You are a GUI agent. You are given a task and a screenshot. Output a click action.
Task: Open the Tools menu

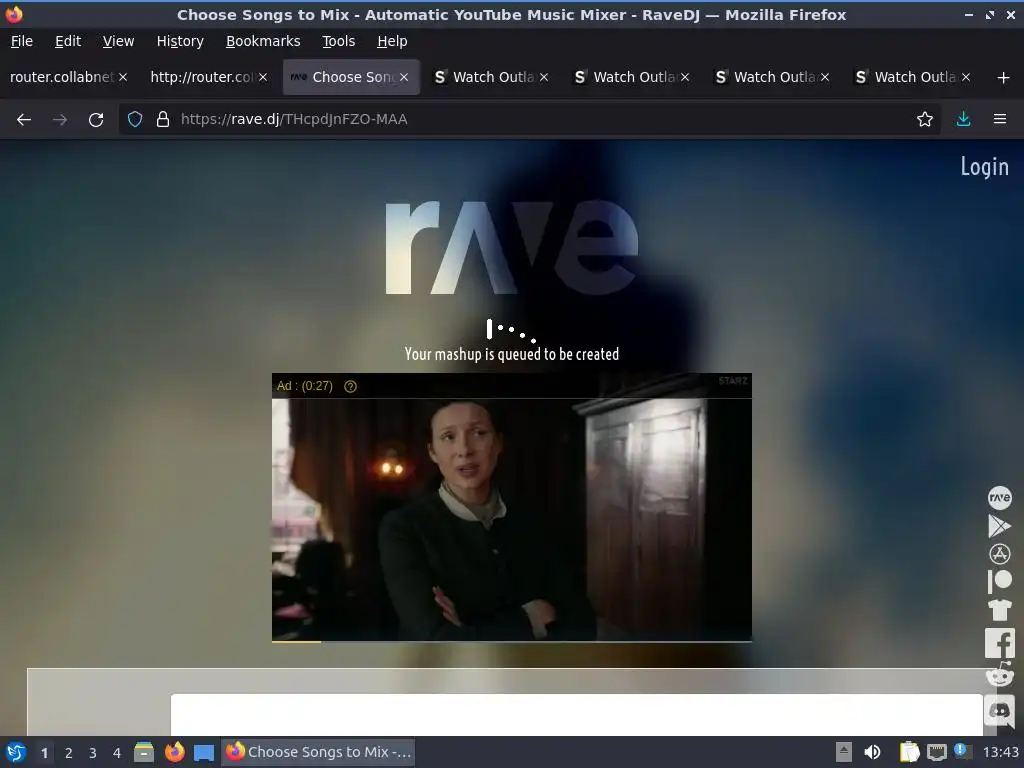[338, 41]
